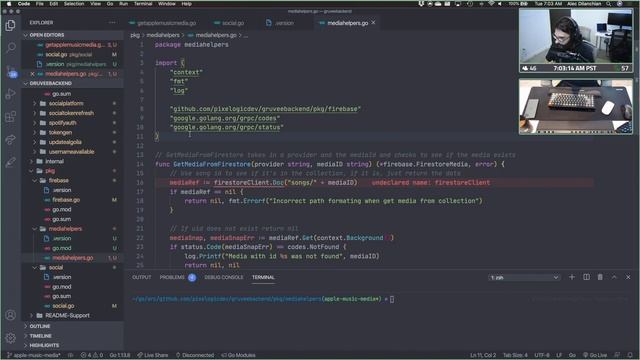The image size is (640, 360).
Task: Click the apple-music-media branch in status bar
Action: (34, 355)
